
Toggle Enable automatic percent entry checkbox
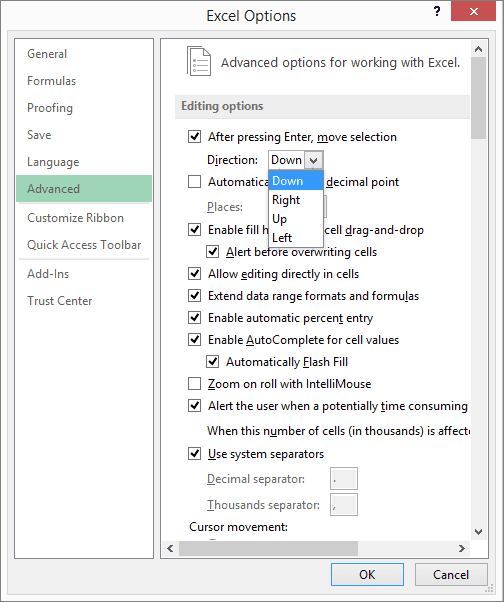[x=194, y=318]
